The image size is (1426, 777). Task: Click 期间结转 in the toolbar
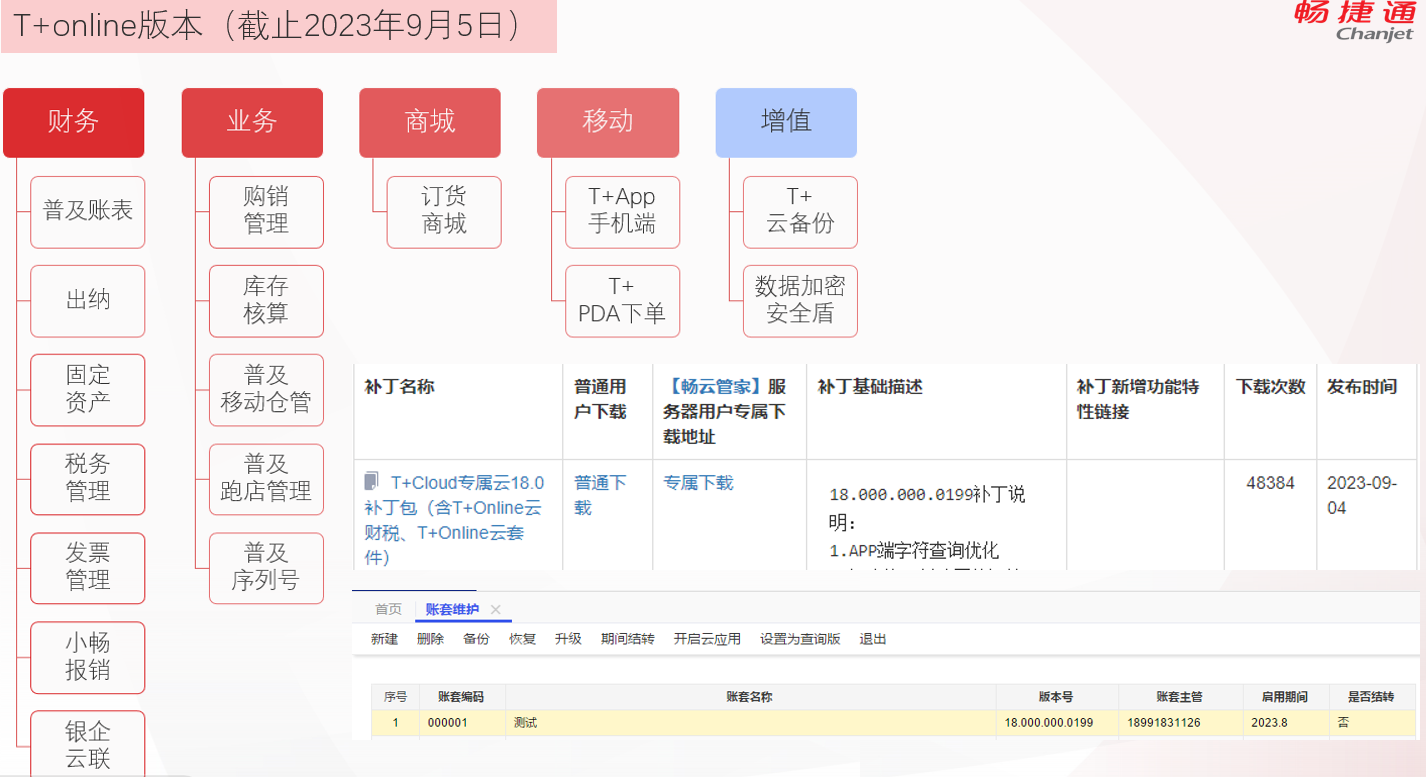tap(627, 639)
